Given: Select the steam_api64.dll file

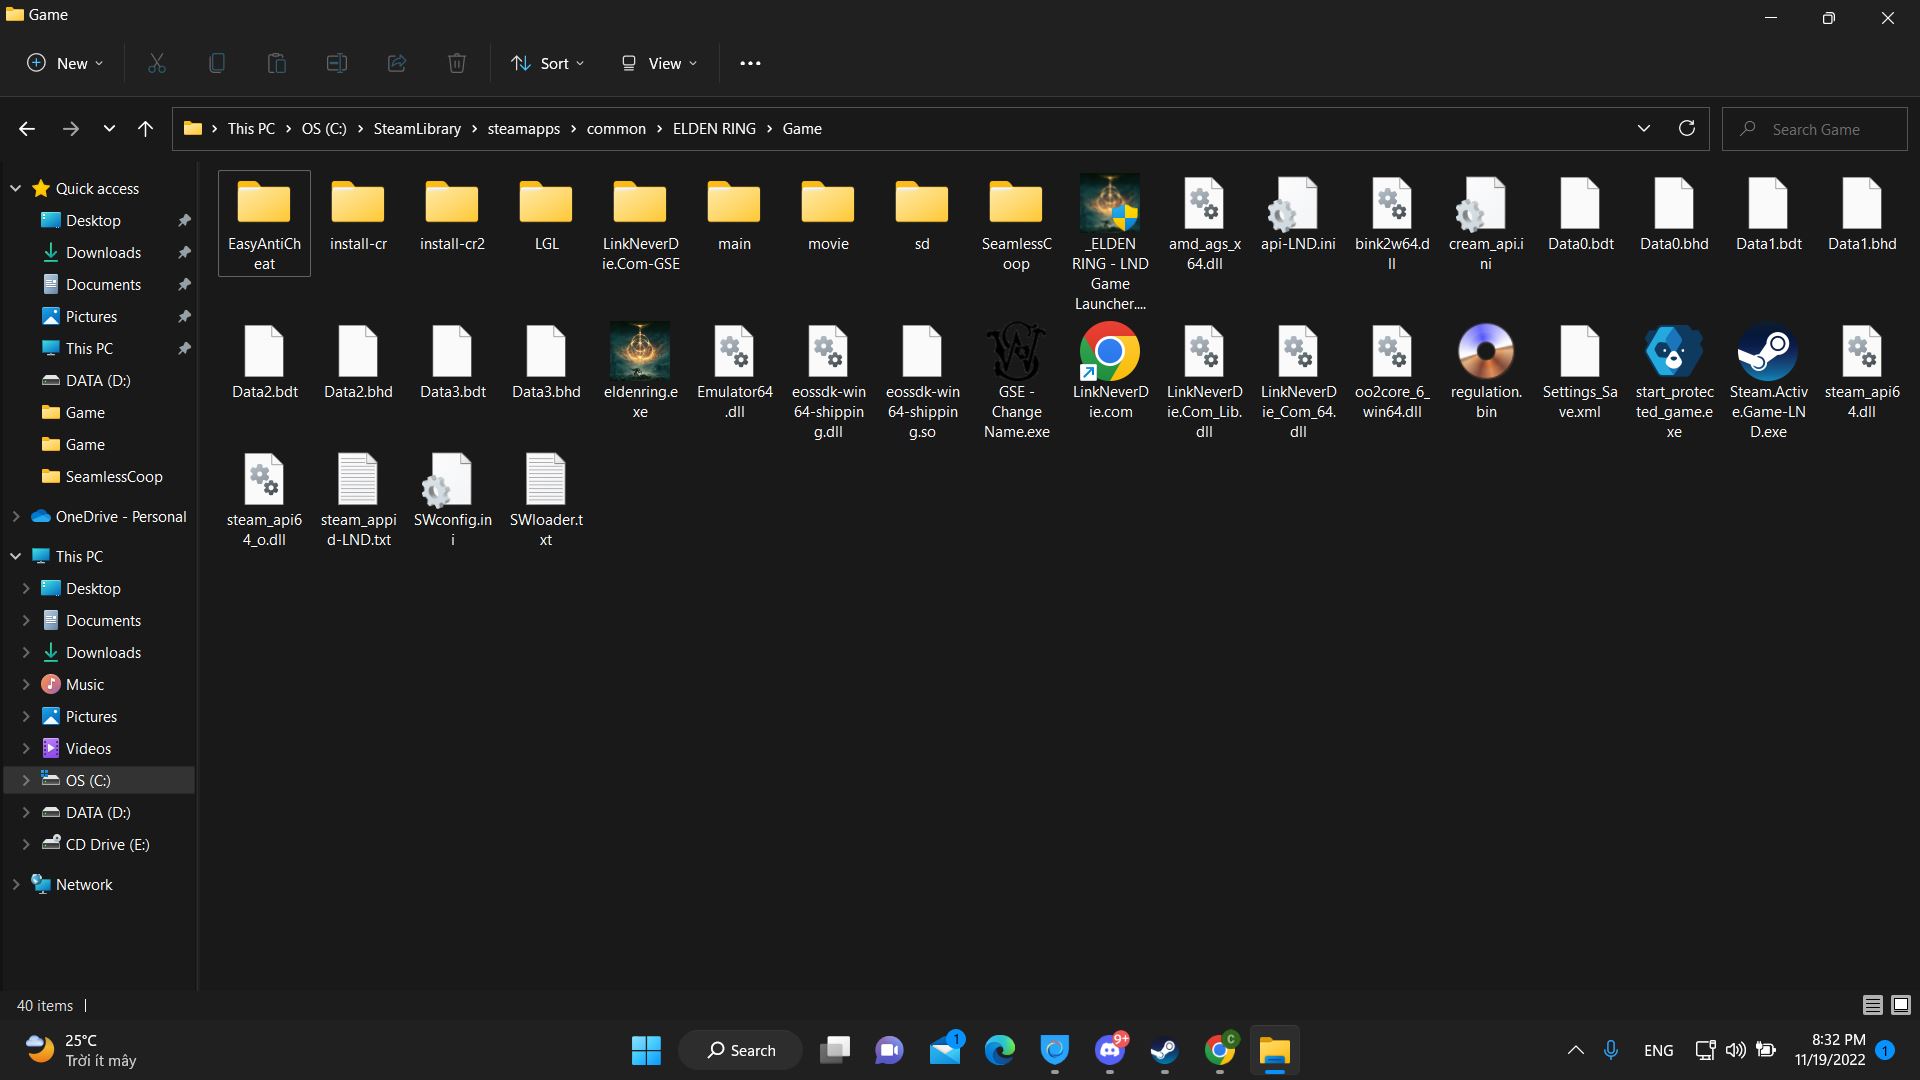Looking at the screenshot, I should coord(1862,371).
